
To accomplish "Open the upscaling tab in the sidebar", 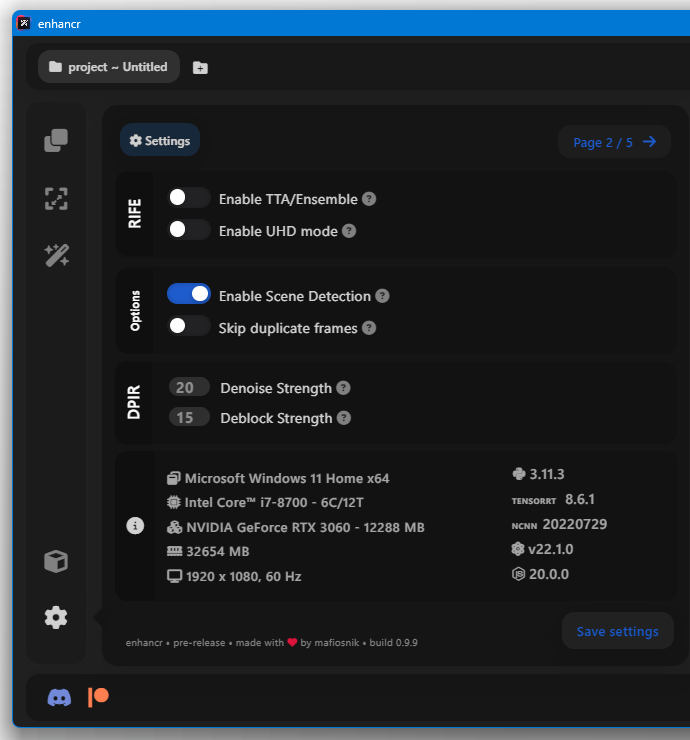I will (56, 199).
